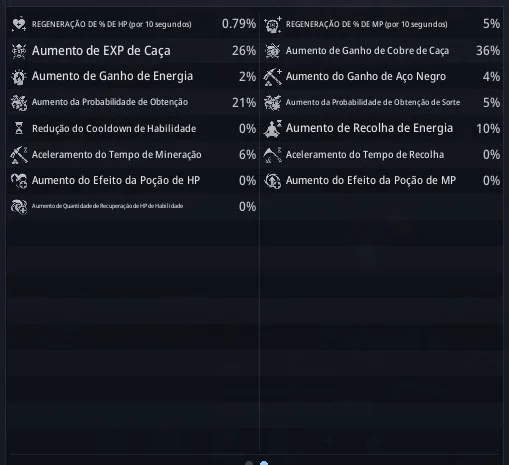This screenshot has width=509, height=465.
Task: Click the HP regeneration heart icon
Action: point(19,24)
